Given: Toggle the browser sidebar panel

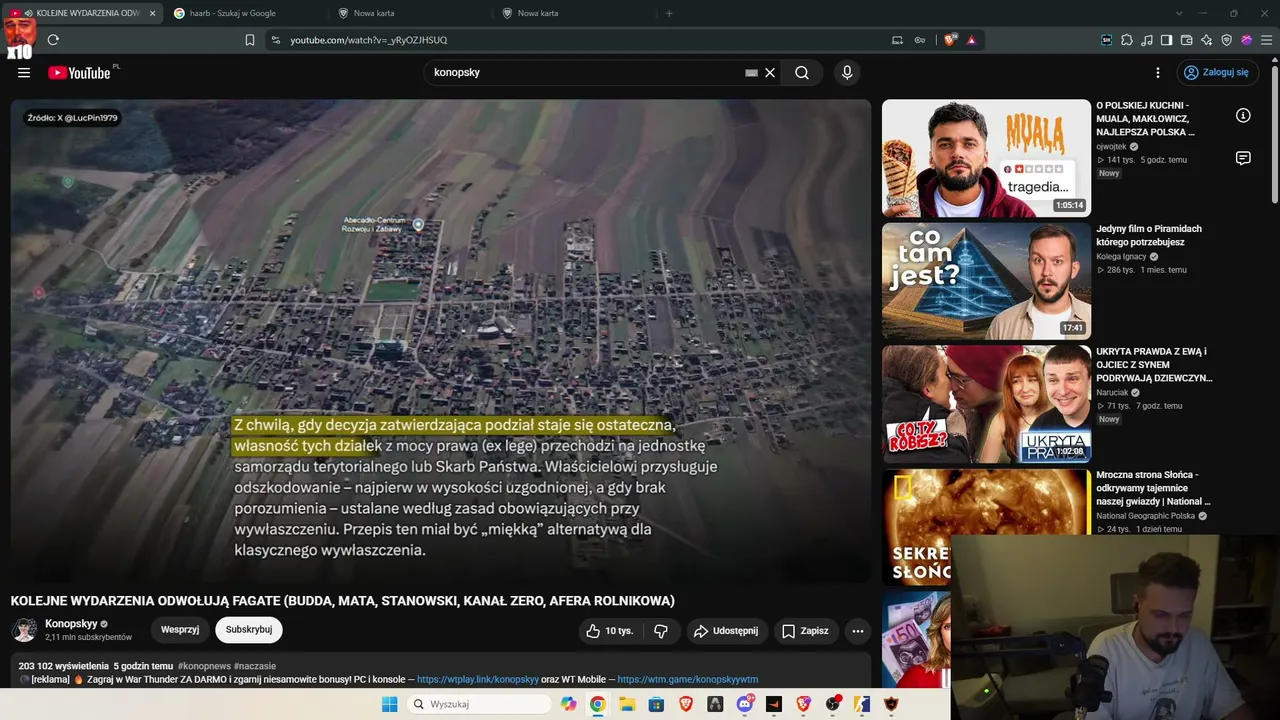Looking at the screenshot, I should [1167, 40].
